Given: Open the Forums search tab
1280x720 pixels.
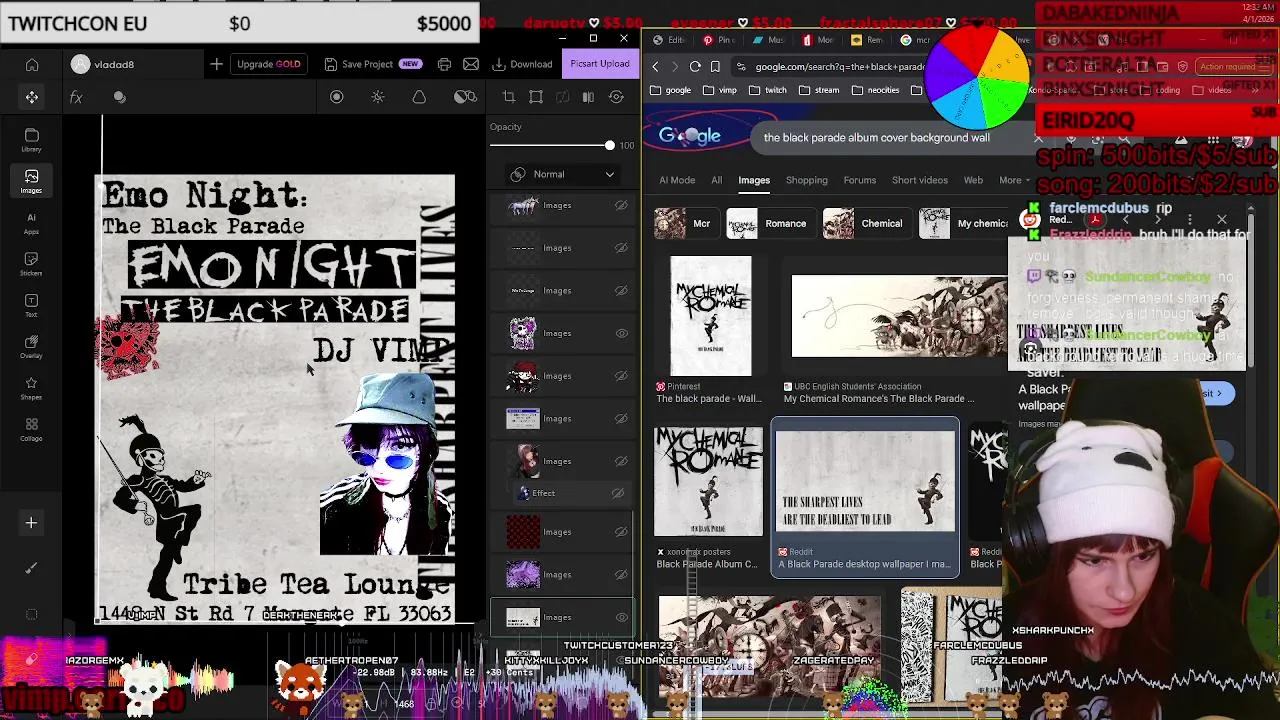Looking at the screenshot, I should coord(860,180).
